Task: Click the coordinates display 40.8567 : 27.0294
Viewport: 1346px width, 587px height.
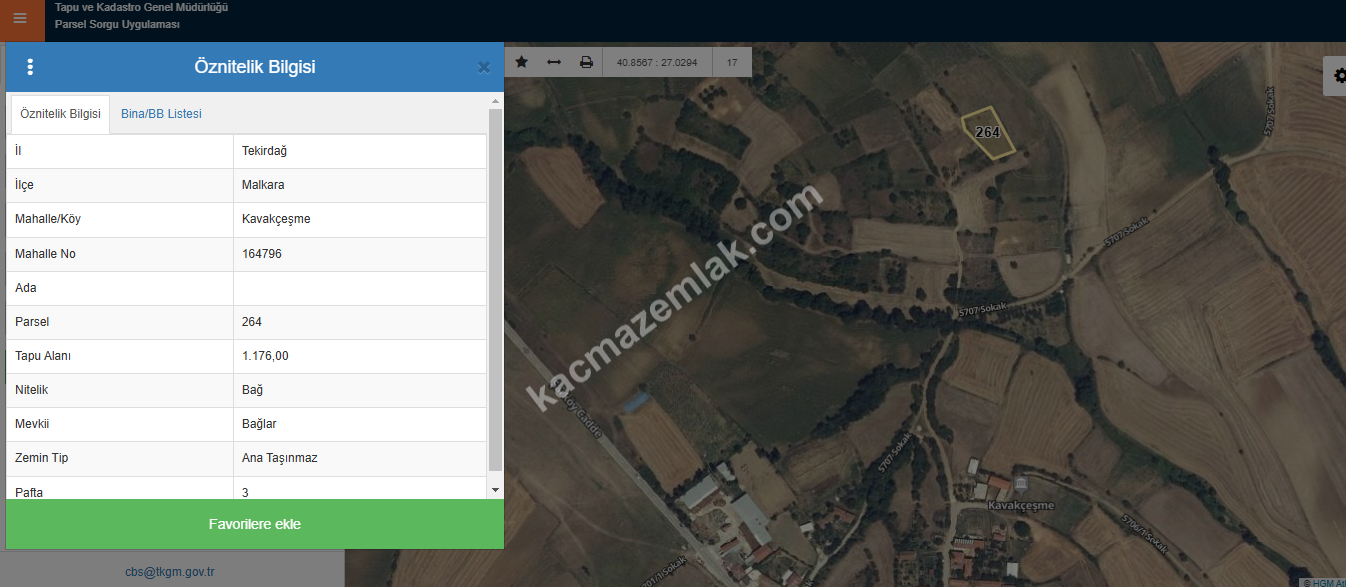Action: point(657,62)
